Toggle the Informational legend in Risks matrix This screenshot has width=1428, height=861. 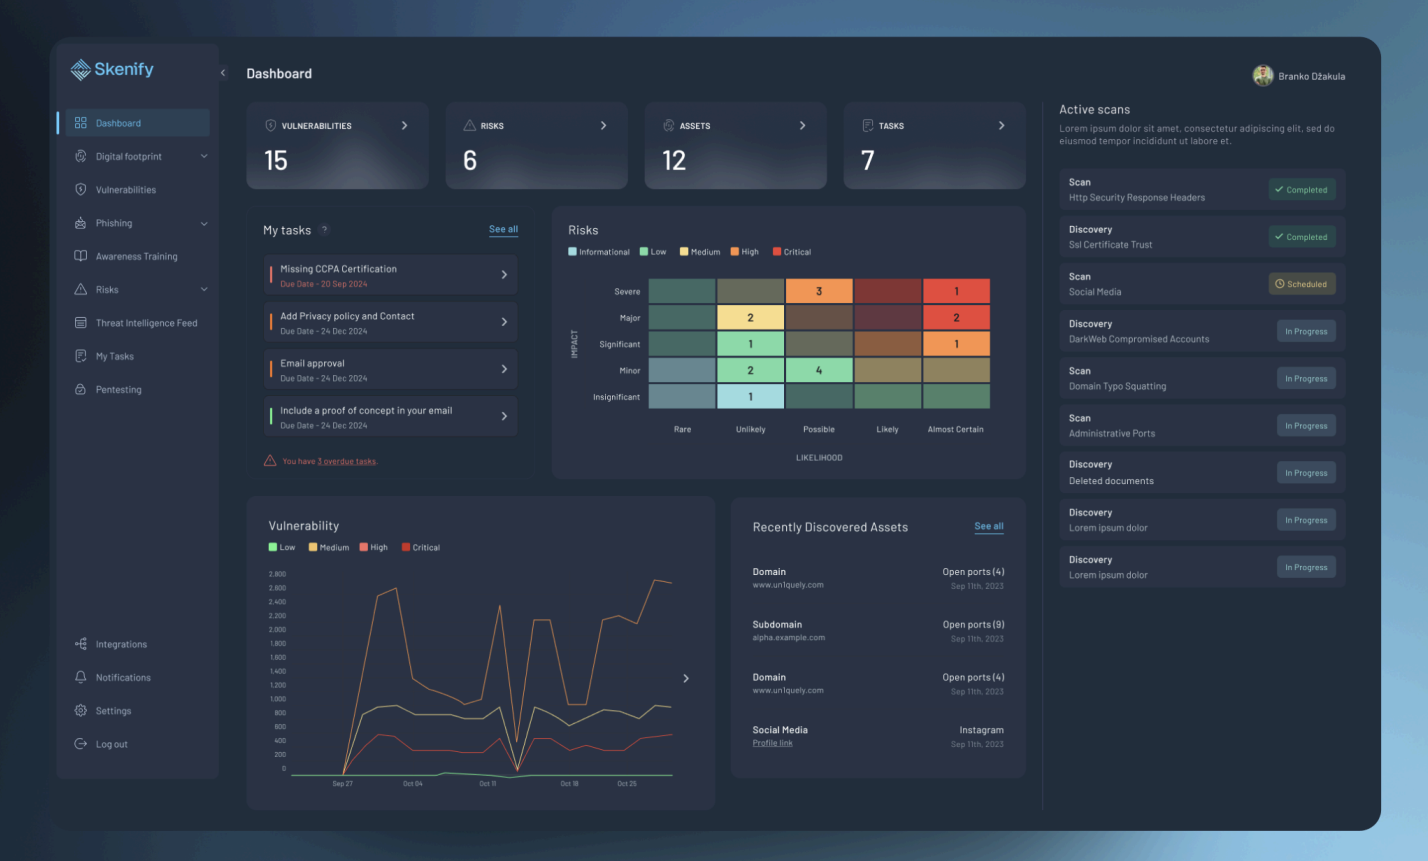tap(573, 252)
